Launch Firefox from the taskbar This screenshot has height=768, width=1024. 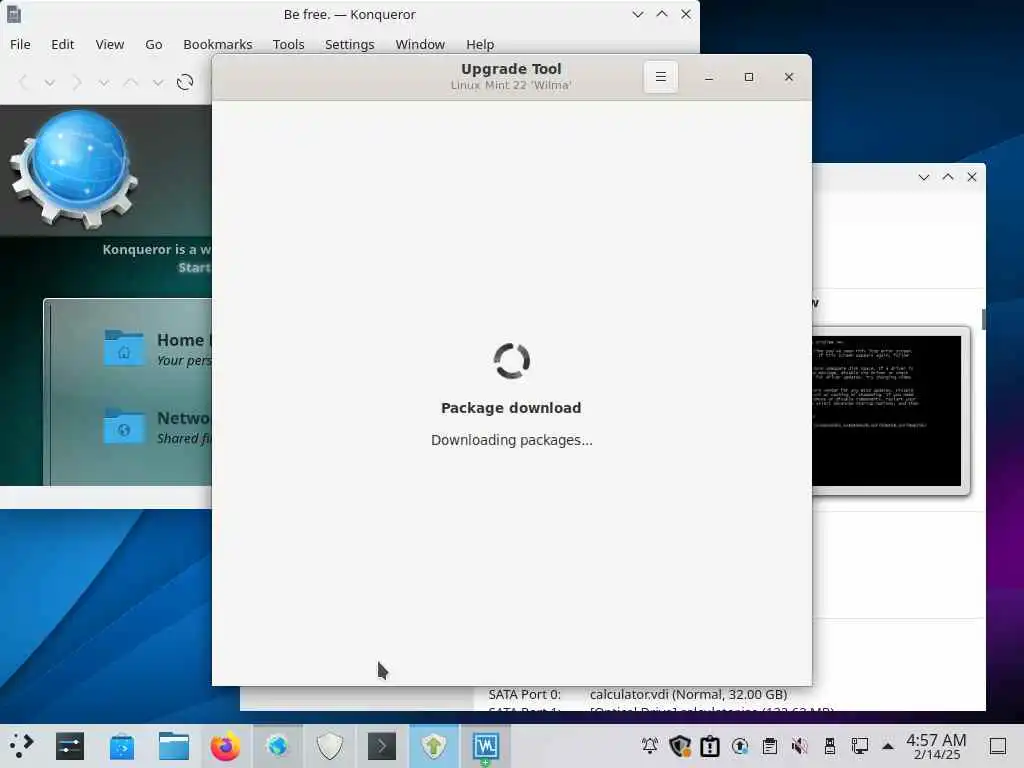225,746
